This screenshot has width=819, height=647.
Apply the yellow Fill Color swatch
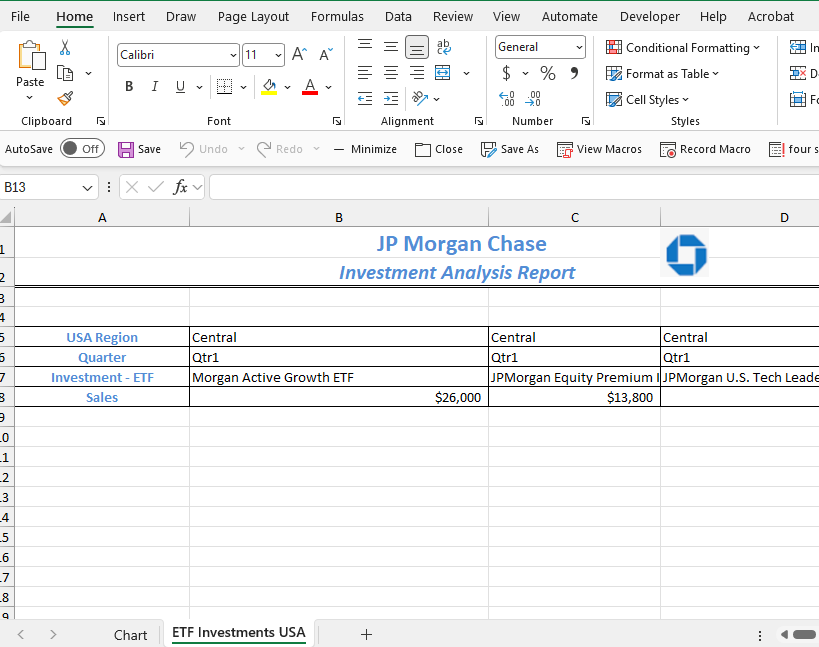[x=269, y=87]
